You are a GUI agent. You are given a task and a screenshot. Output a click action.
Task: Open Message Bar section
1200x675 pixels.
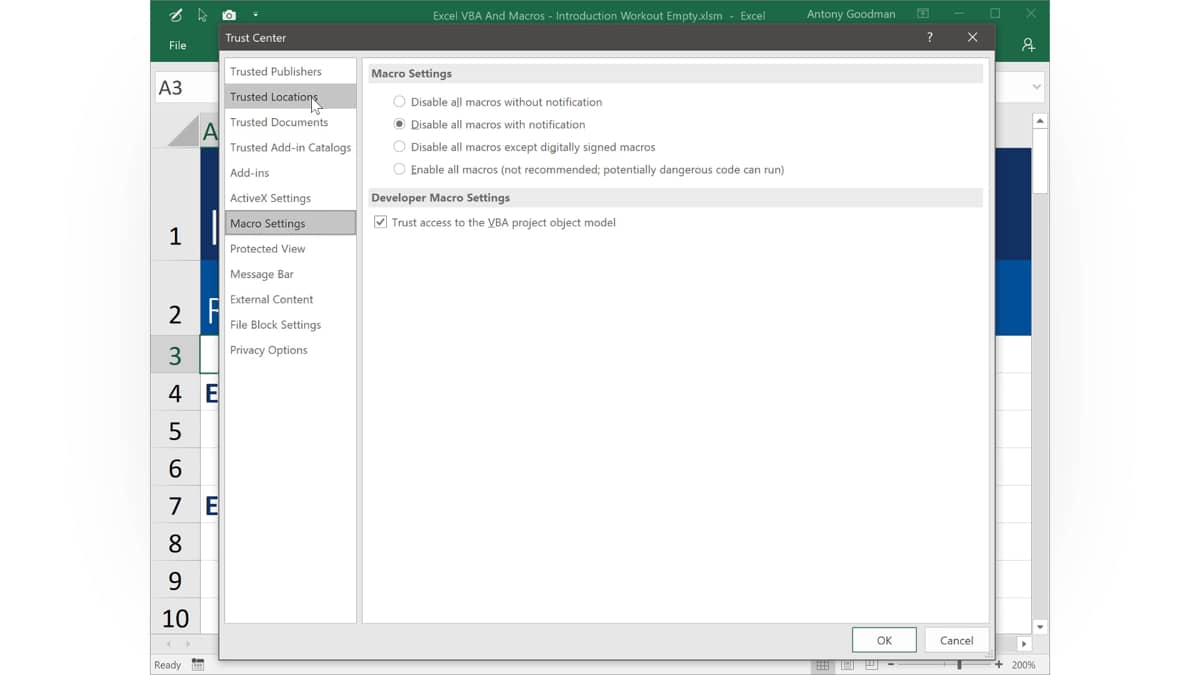290,274
